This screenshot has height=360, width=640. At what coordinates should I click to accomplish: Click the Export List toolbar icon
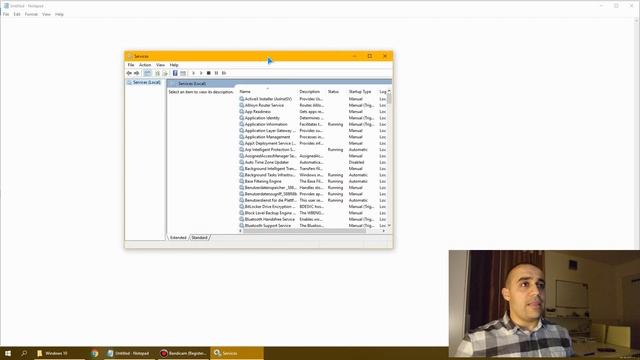pyautogui.click(x=165, y=73)
